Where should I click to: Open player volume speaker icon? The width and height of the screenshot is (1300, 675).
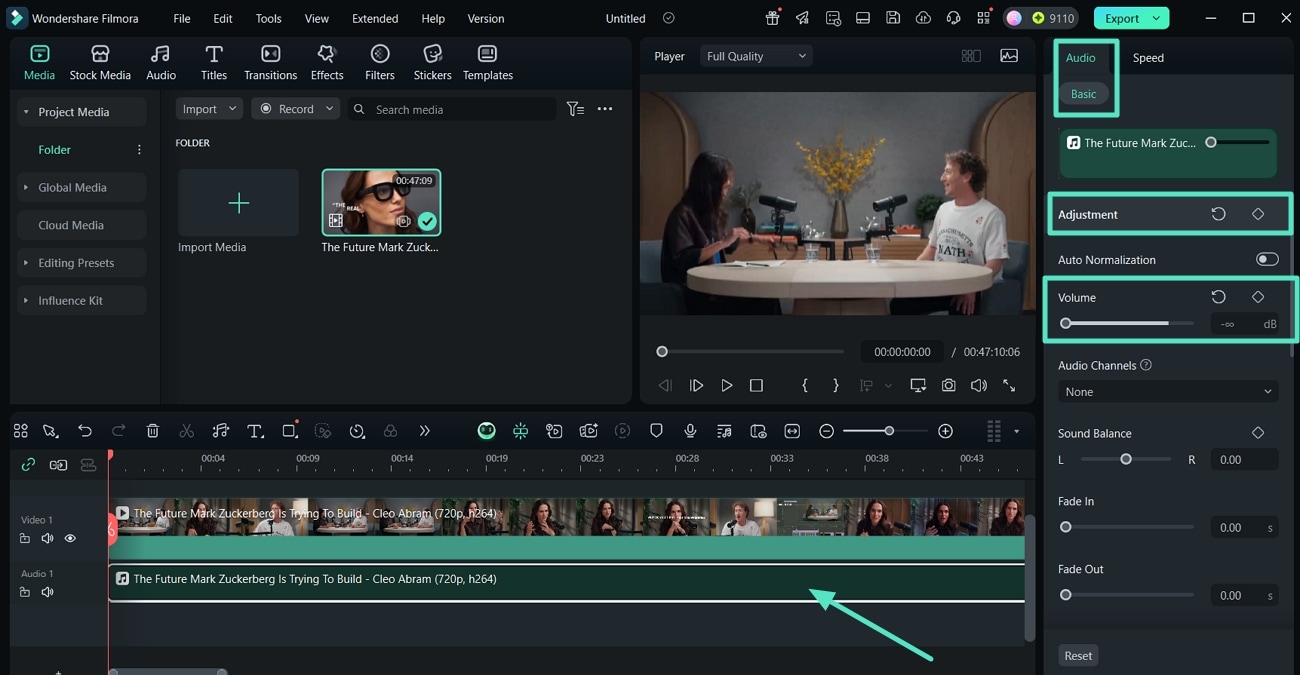coord(978,385)
